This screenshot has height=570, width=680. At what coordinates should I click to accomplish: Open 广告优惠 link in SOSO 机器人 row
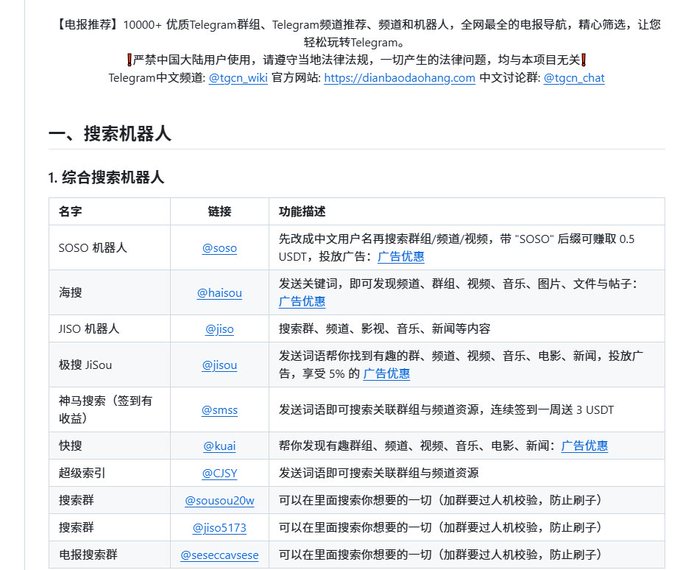pos(401,257)
